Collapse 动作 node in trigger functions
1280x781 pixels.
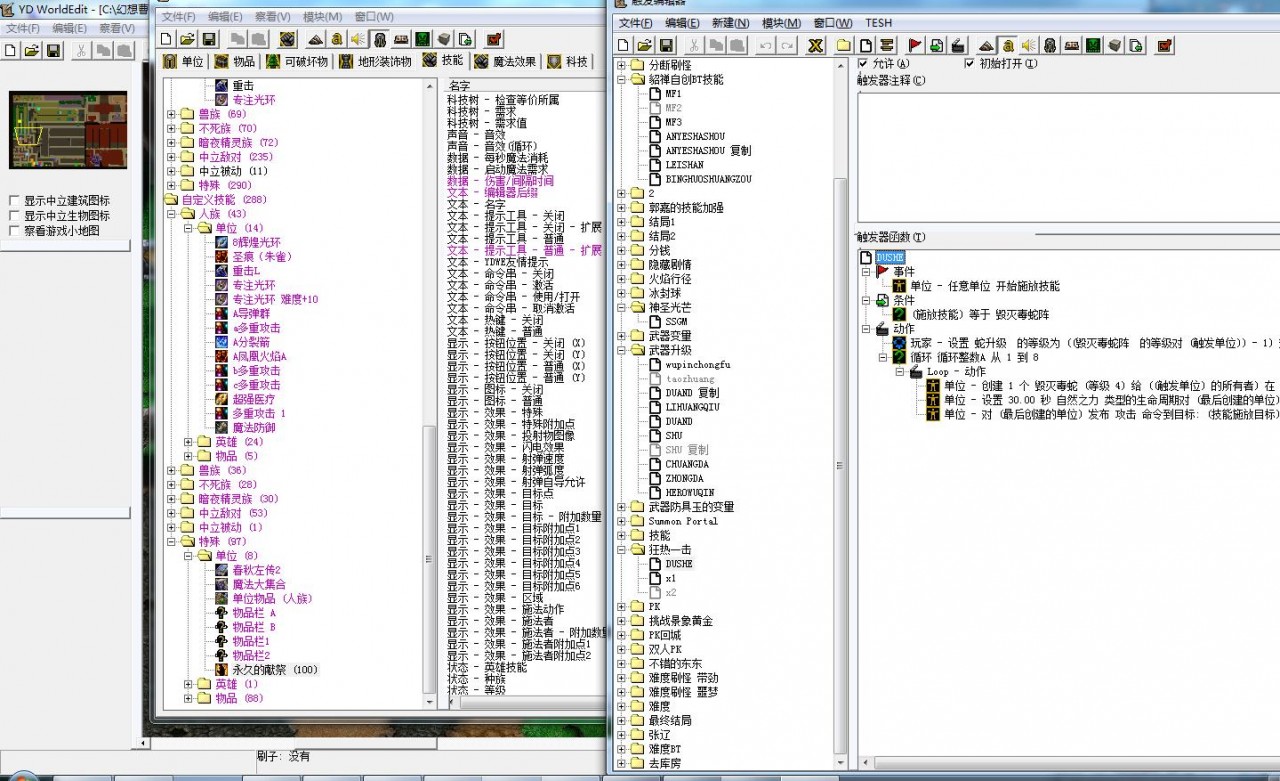point(866,328)
